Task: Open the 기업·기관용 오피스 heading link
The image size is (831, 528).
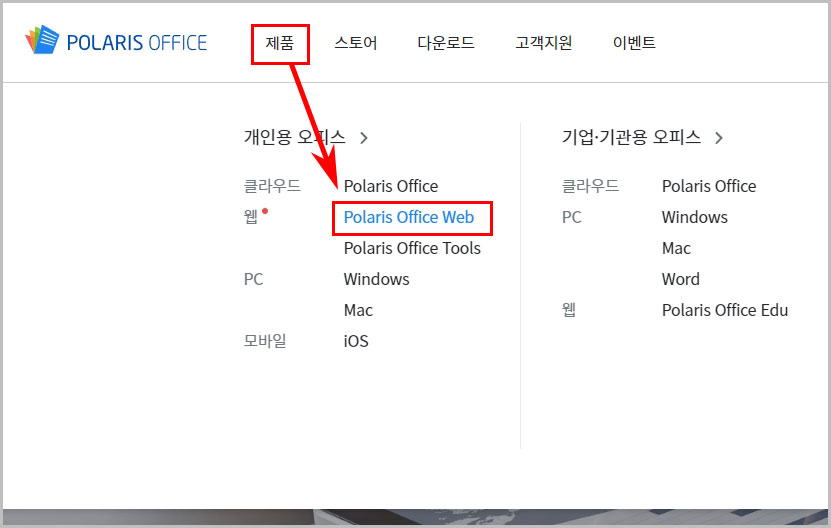Action: 631,137
